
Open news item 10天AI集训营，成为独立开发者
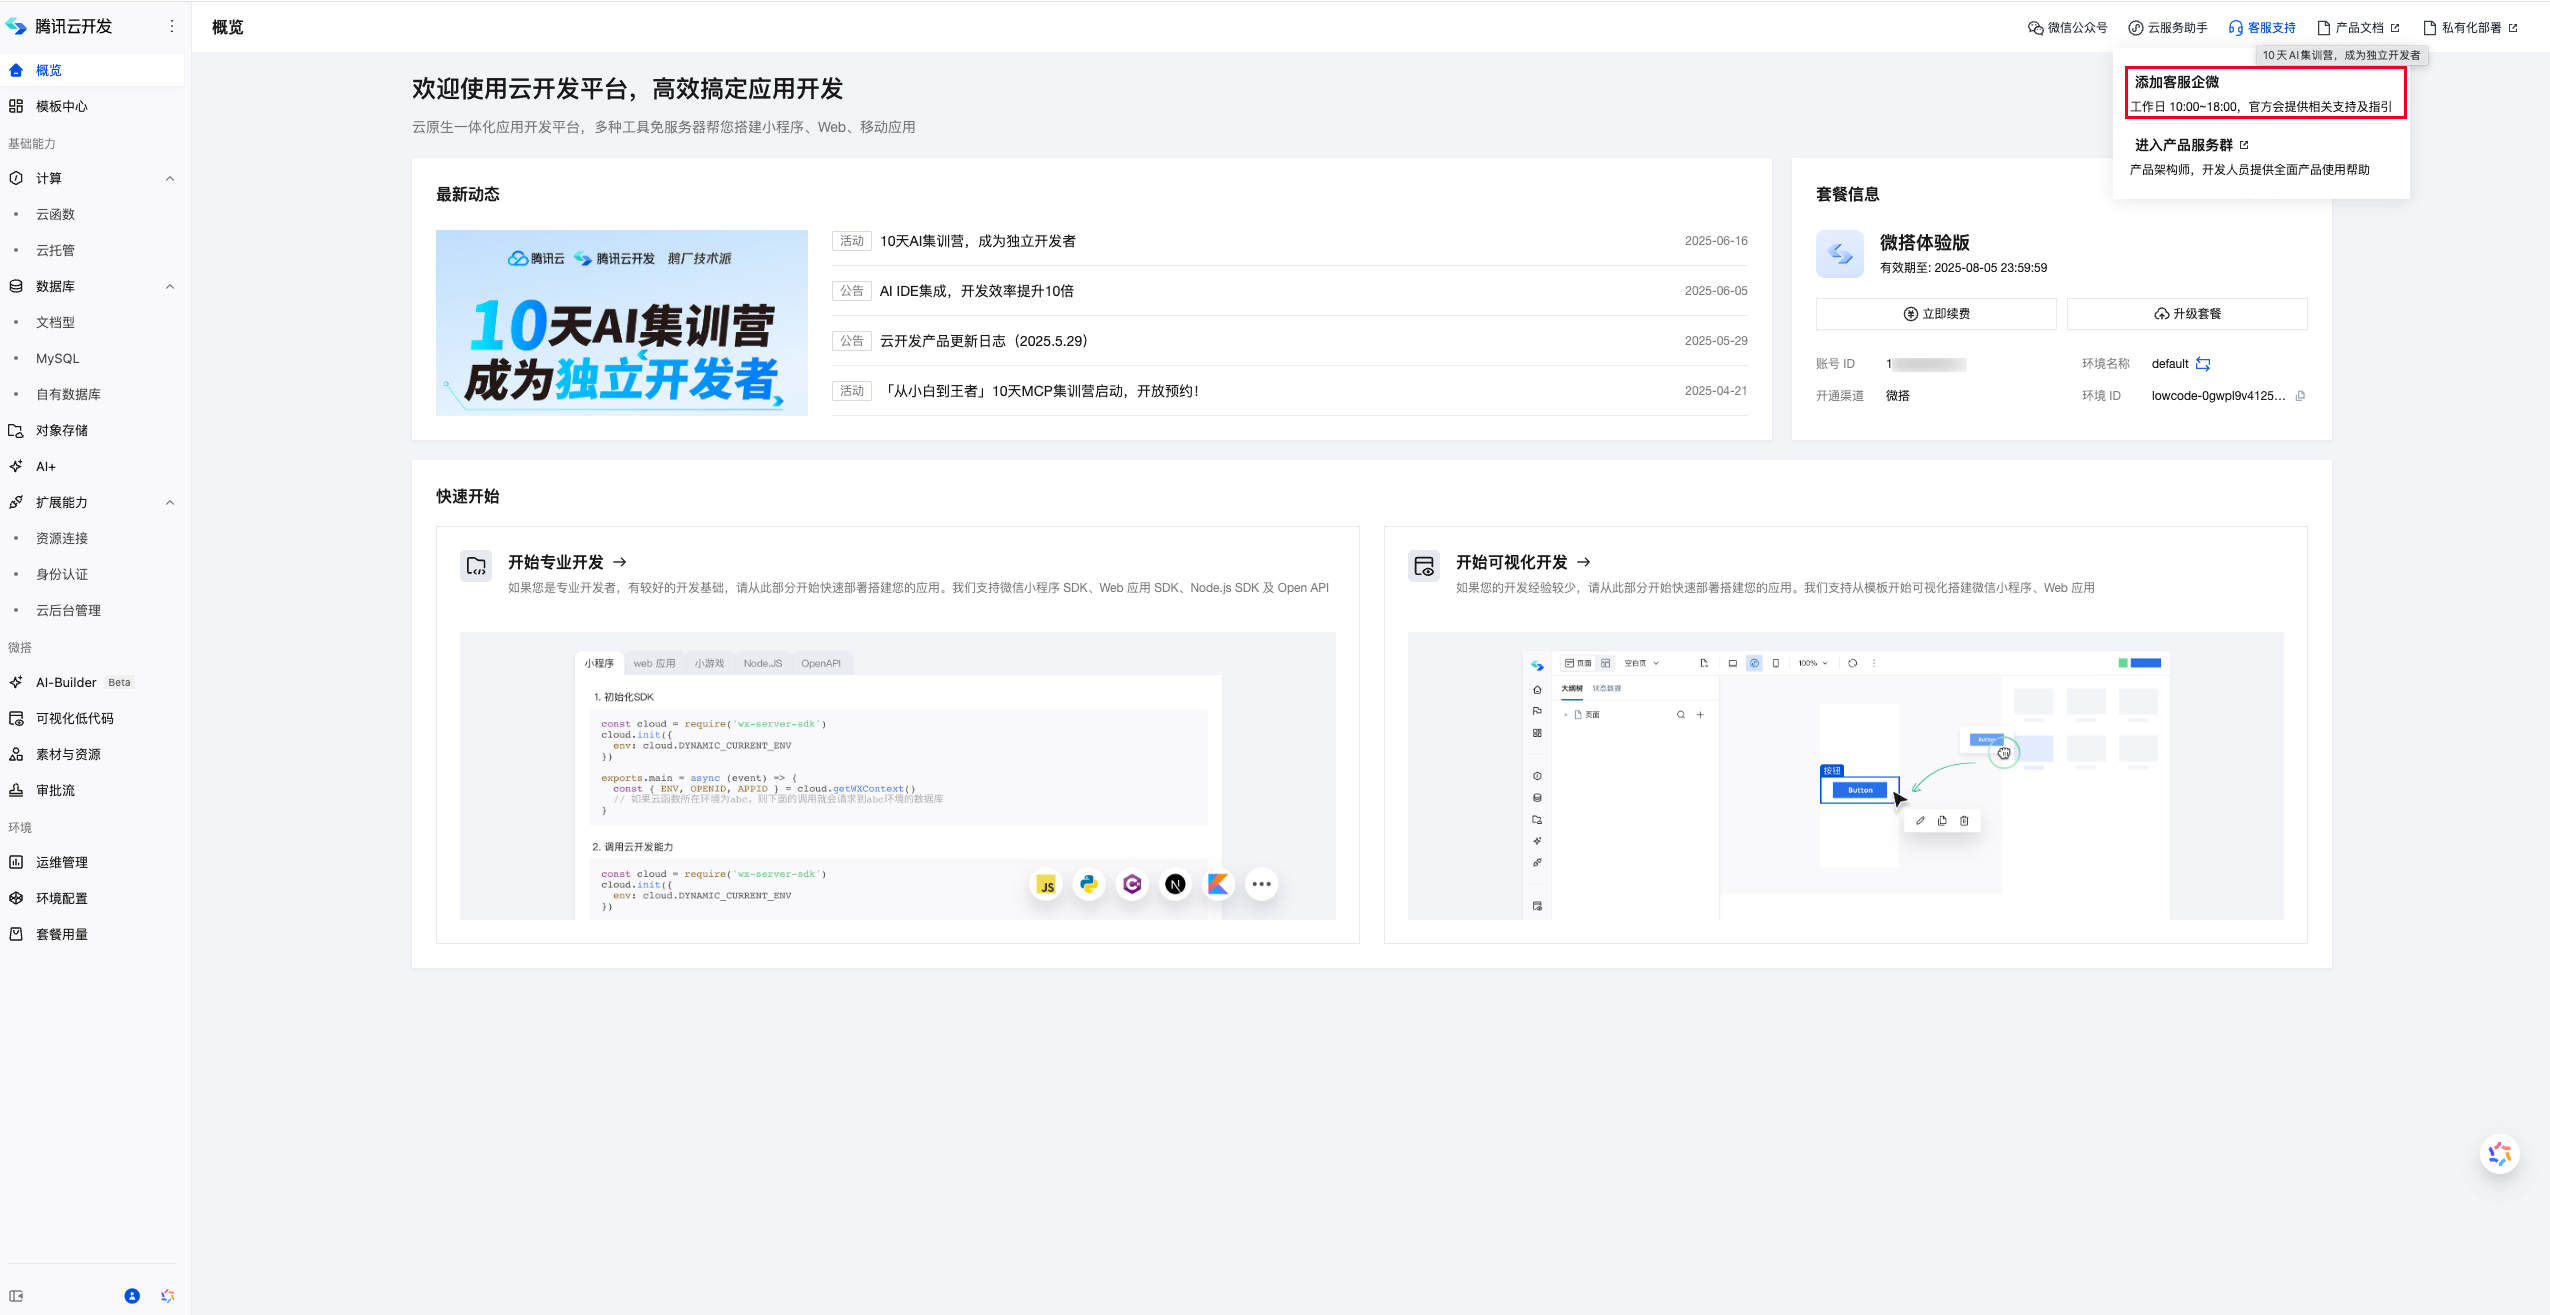click(x=978, y=241)
